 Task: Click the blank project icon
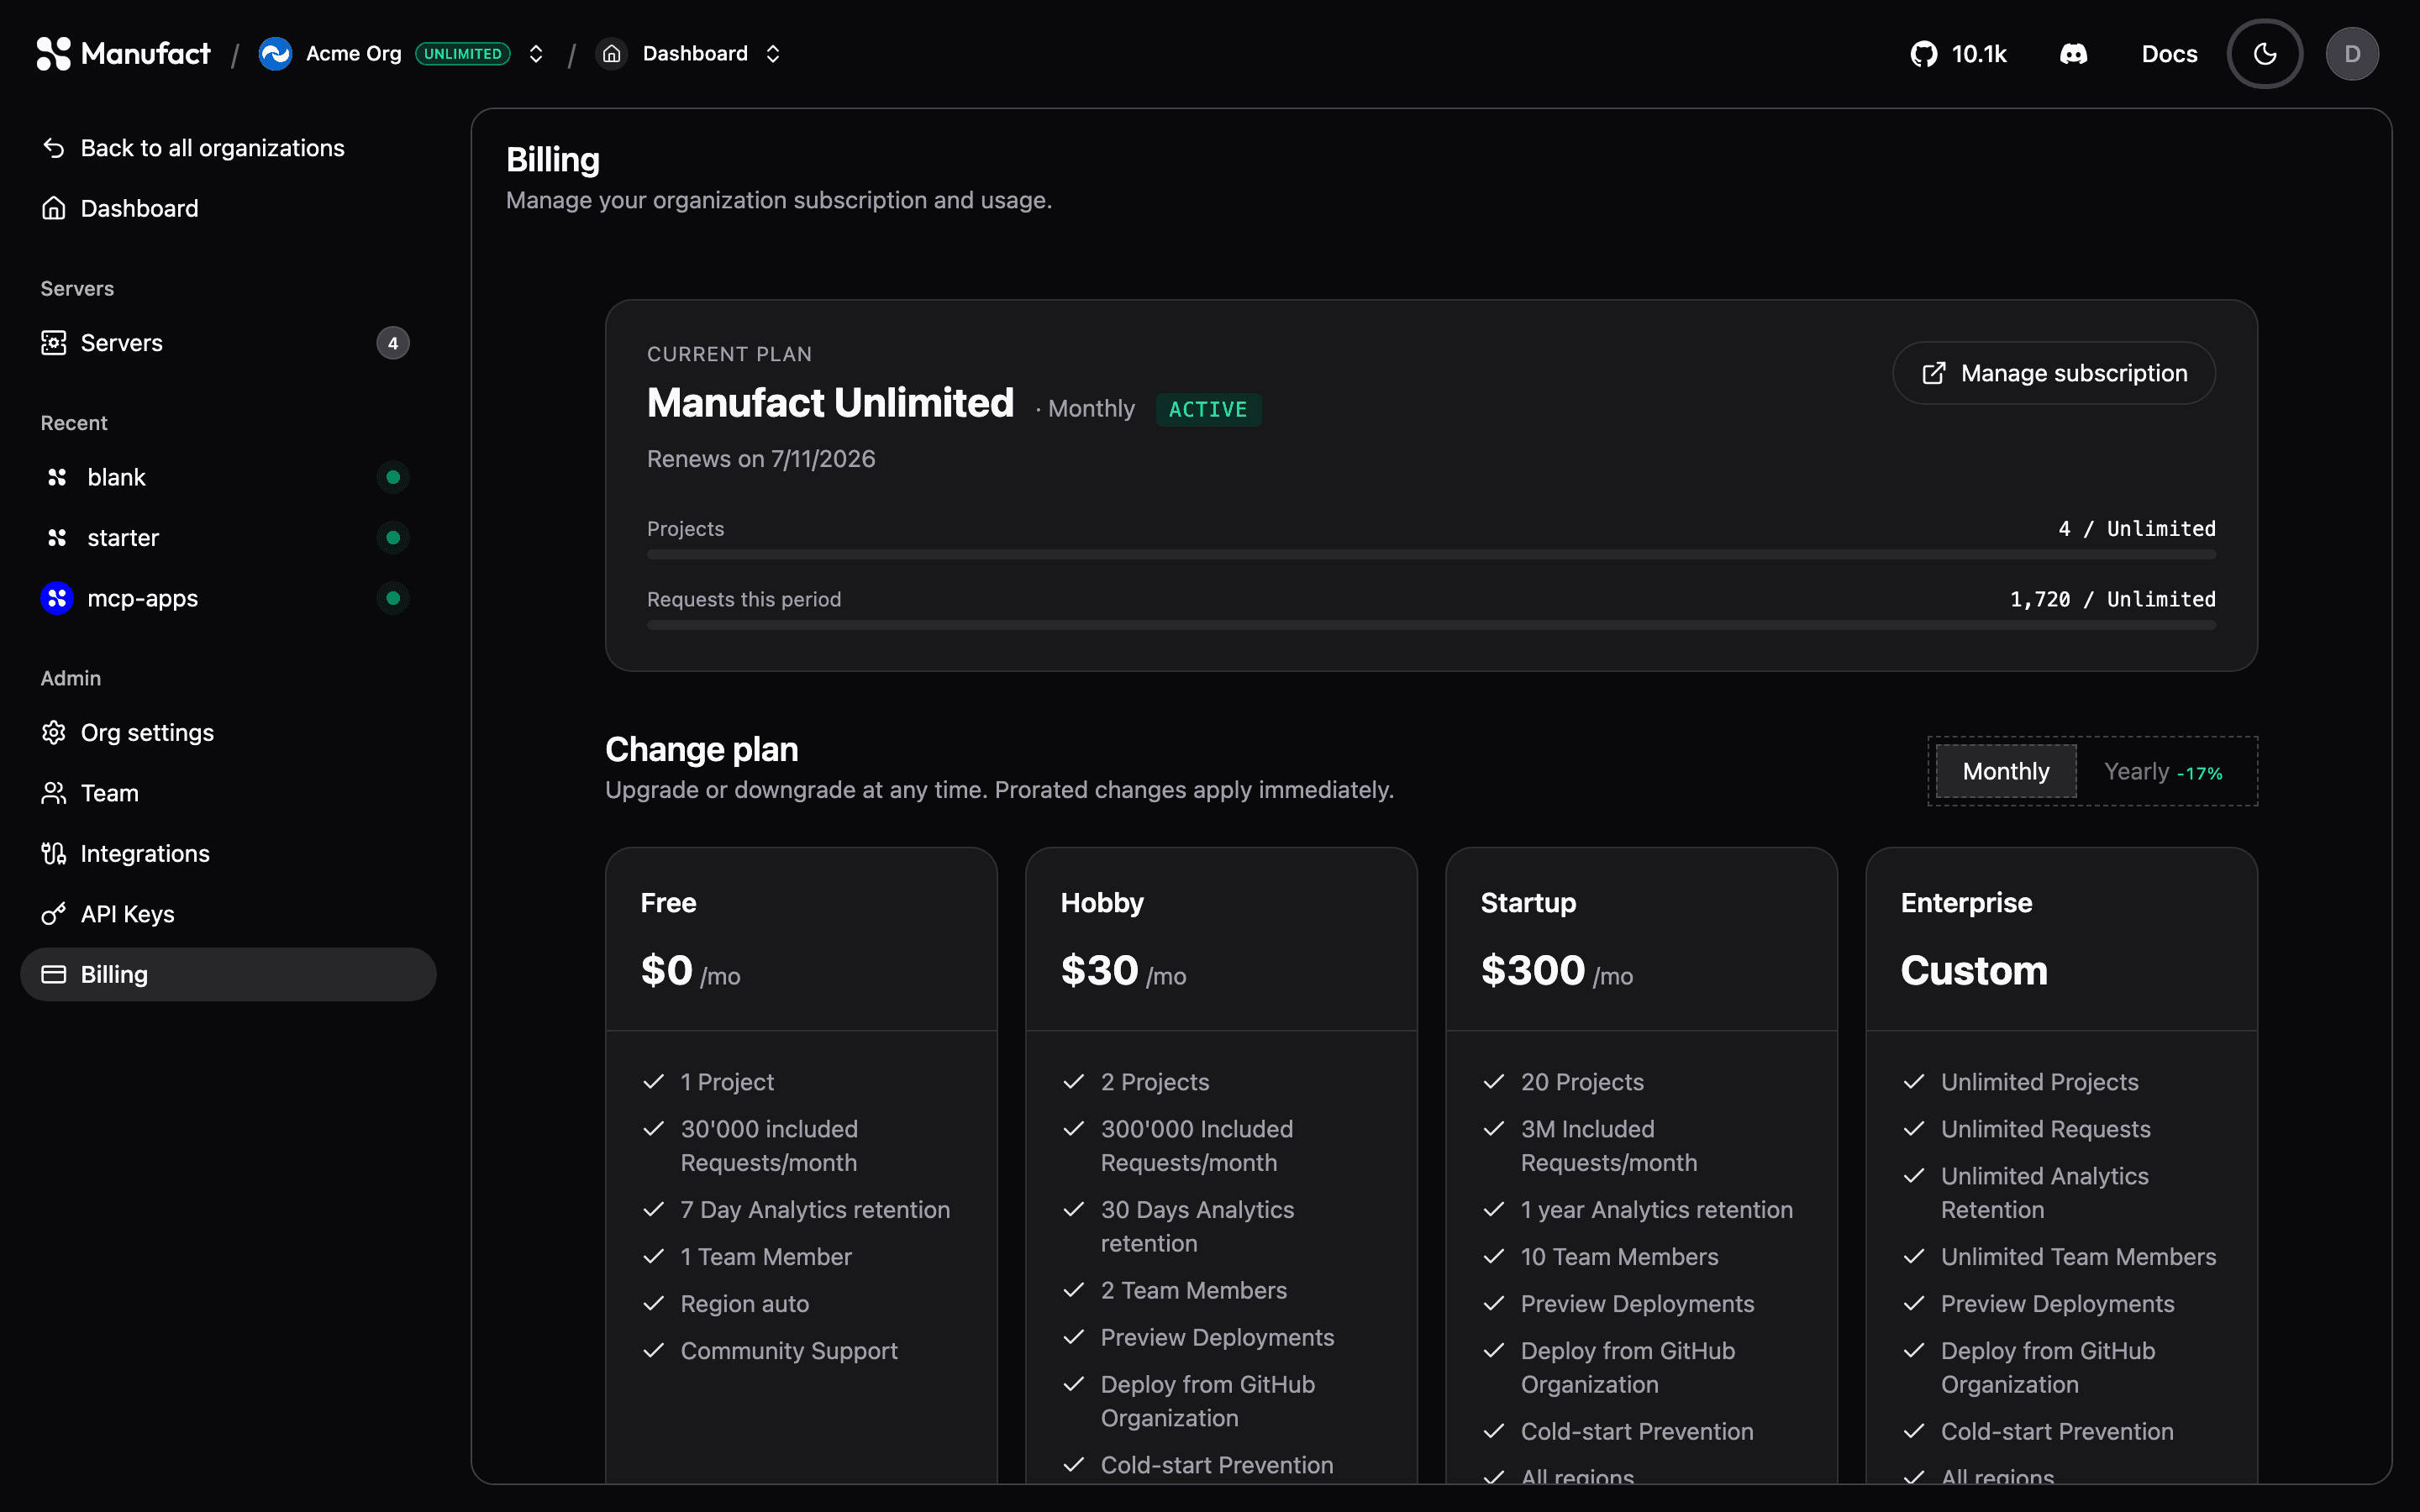(57, 477)
